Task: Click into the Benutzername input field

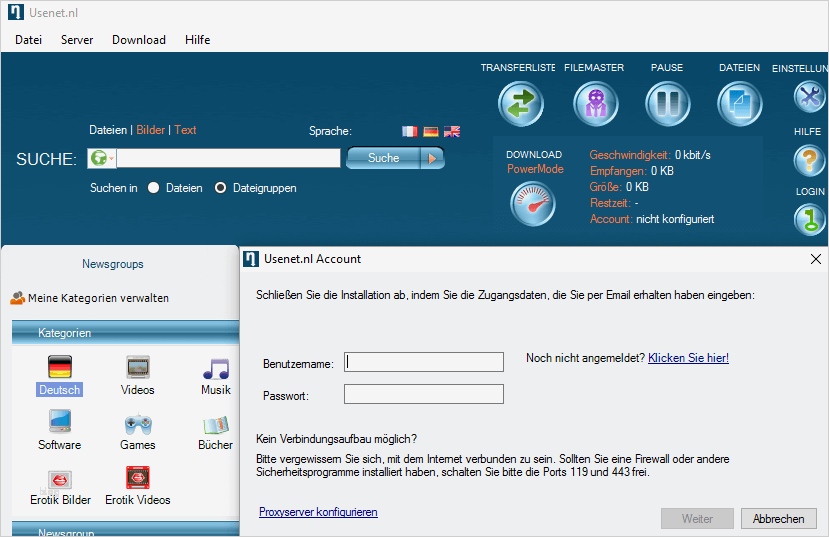Action: click(424, 362)
